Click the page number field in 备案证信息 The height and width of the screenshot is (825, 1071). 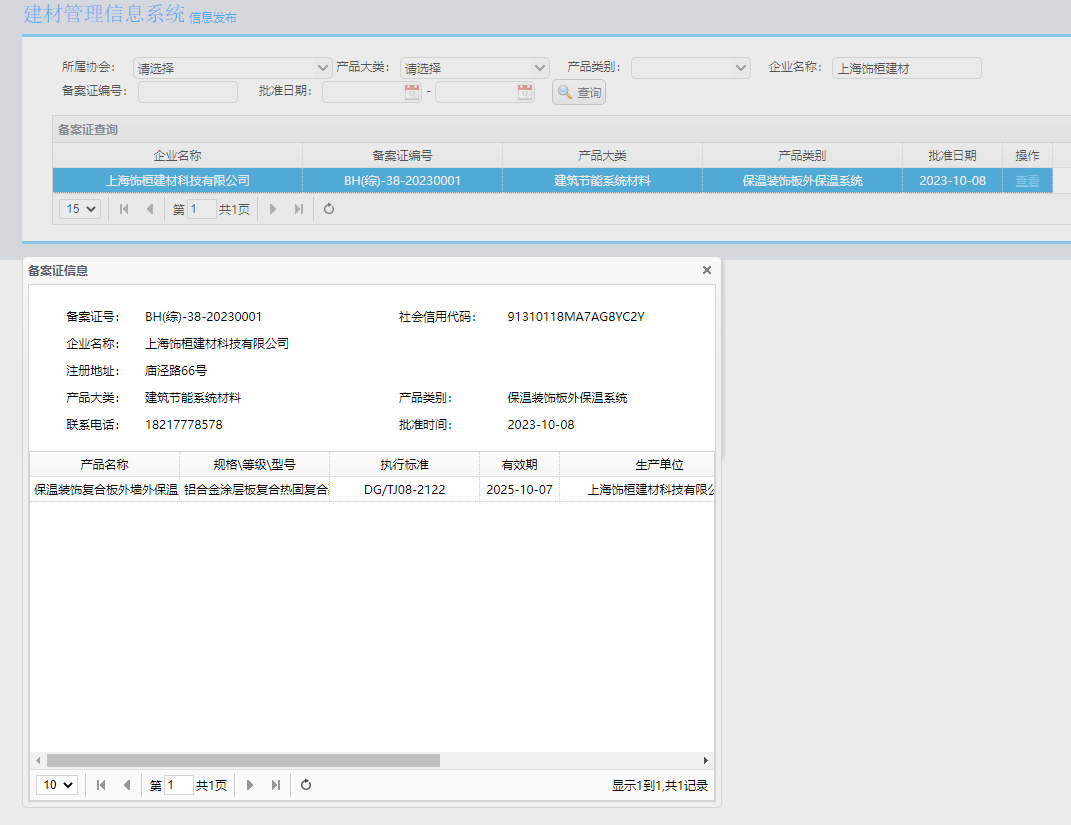(x=179, y=785)
